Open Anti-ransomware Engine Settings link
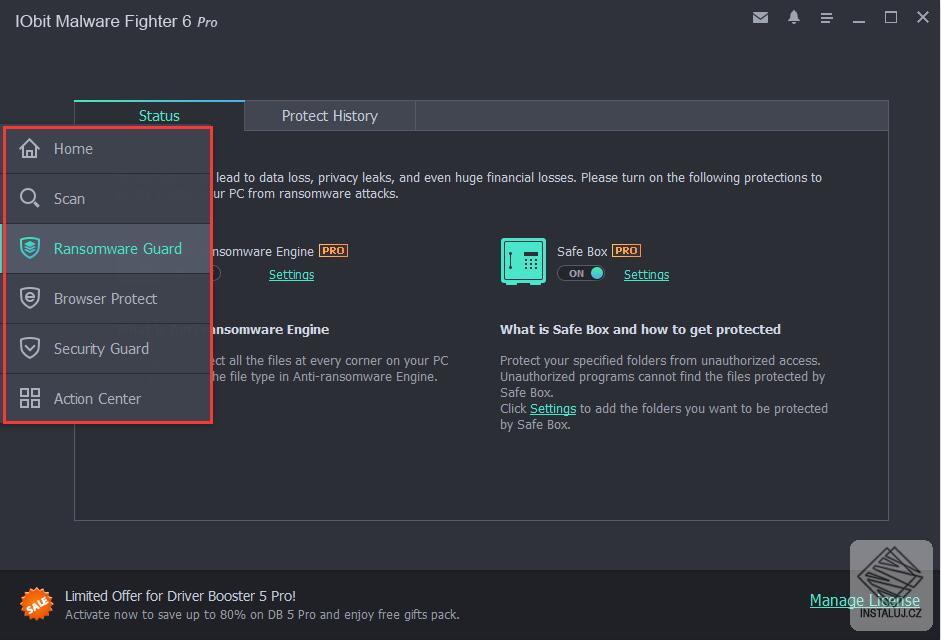Viewport: 941px width, 640px height. pos(291,274)
